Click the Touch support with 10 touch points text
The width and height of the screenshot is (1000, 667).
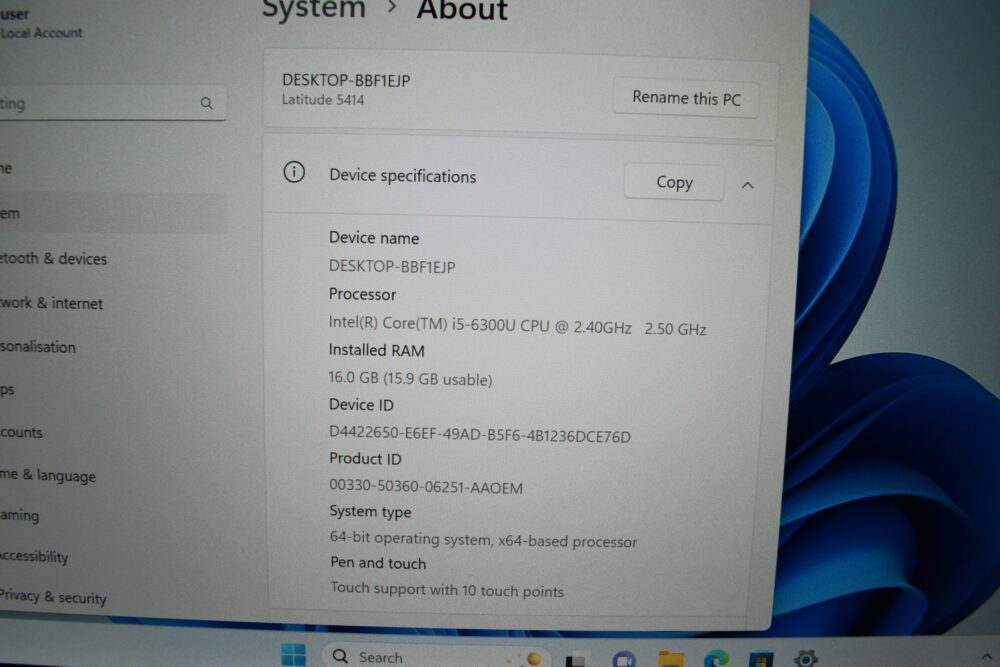pos(447,590)
